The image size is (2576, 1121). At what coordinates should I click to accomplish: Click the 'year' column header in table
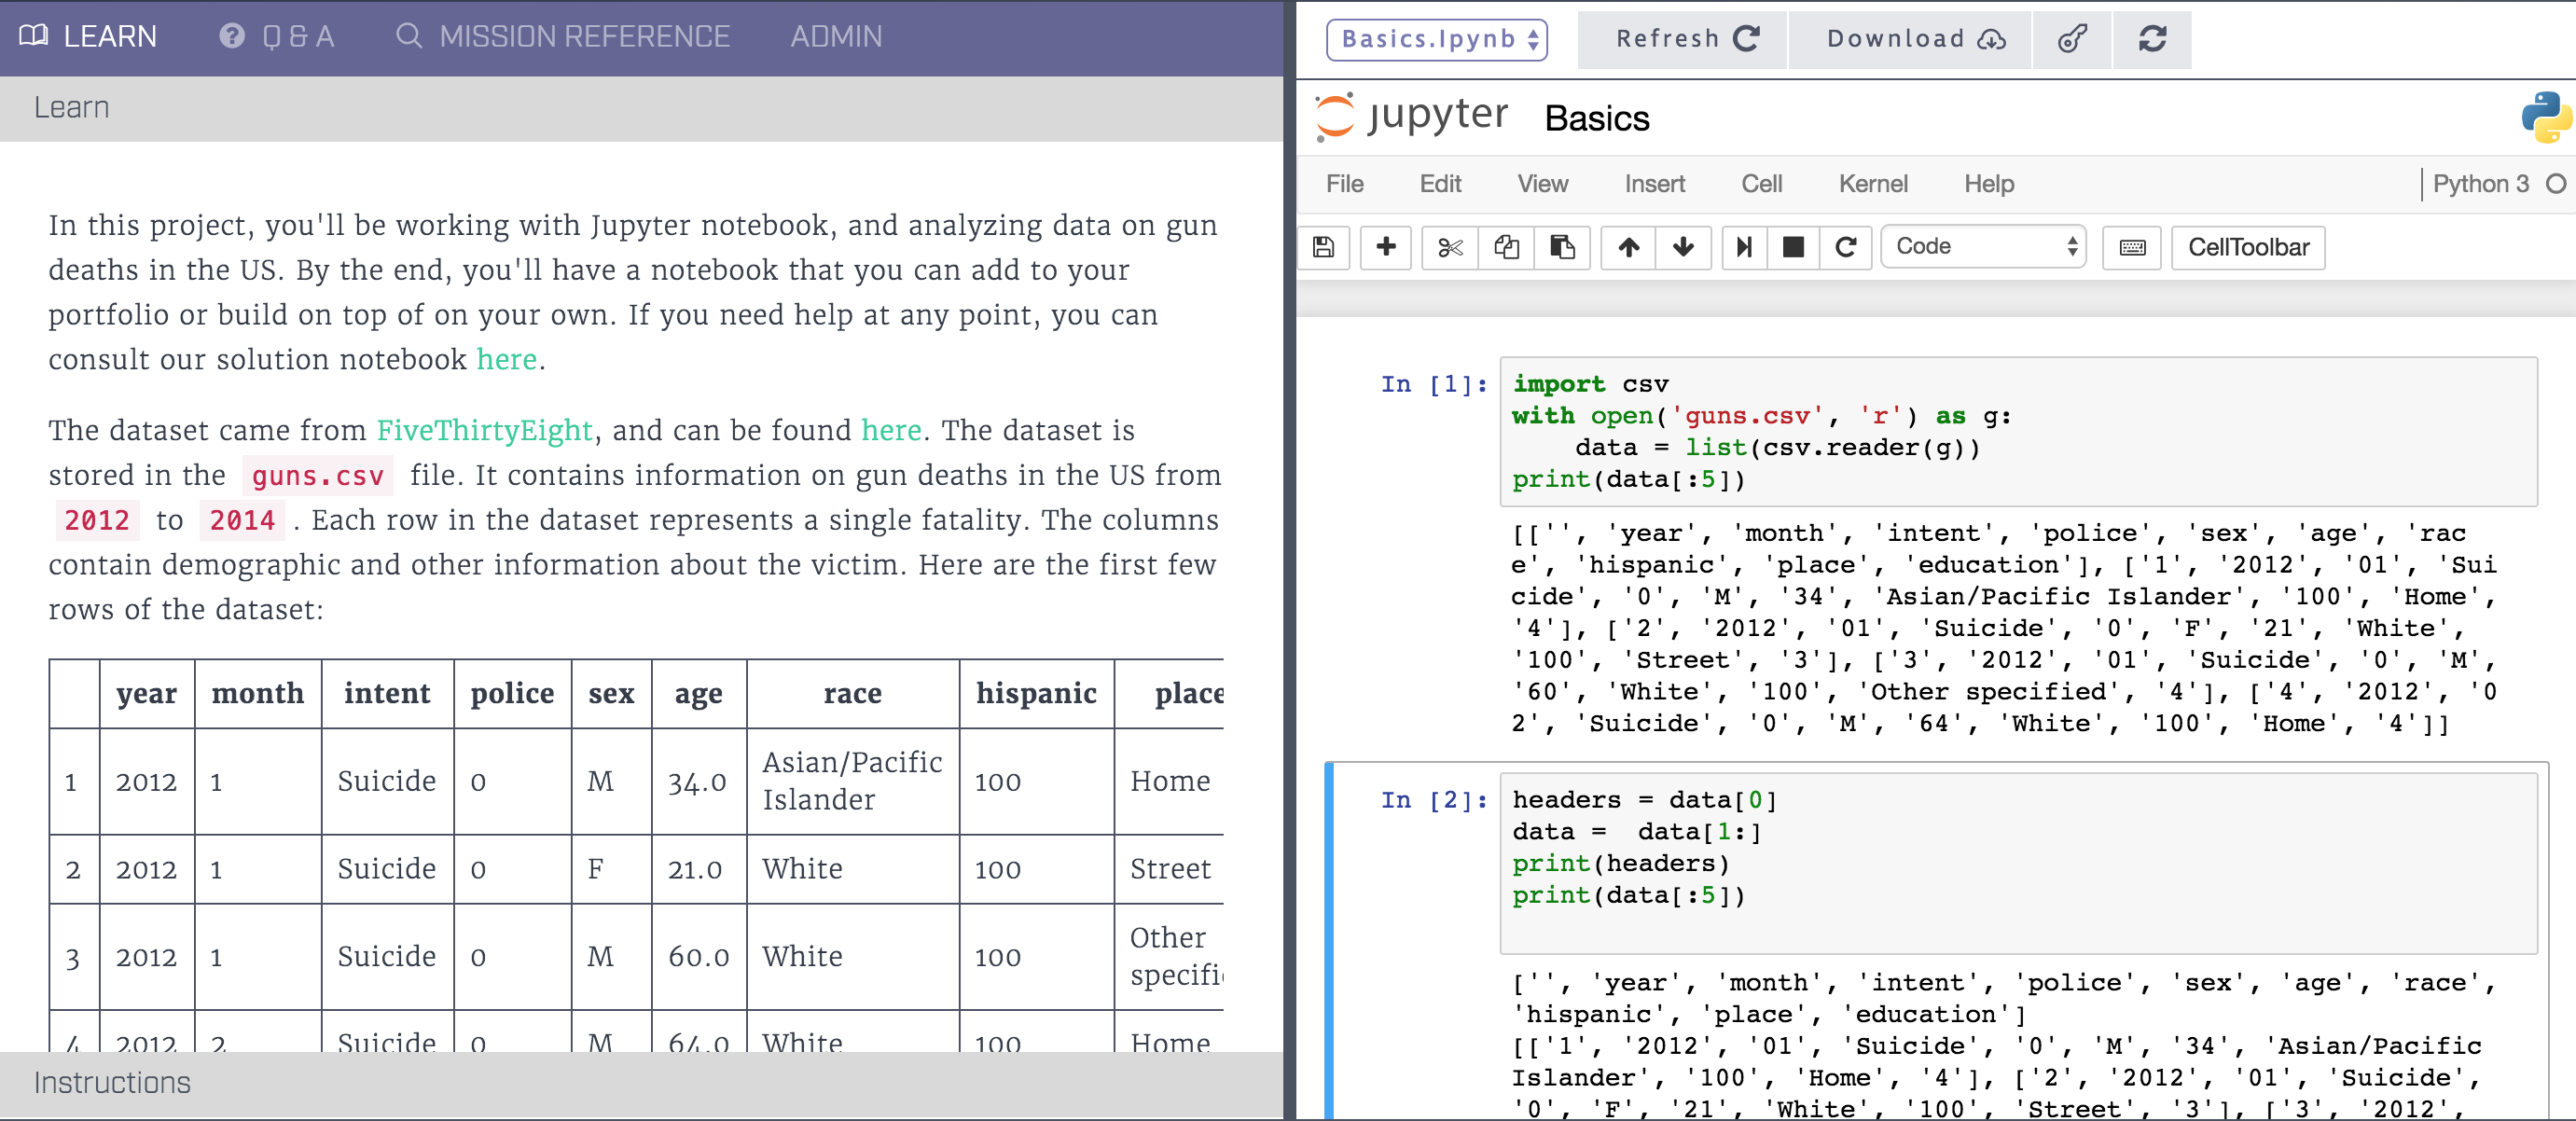pyautogui.click(x=146, y=693)
